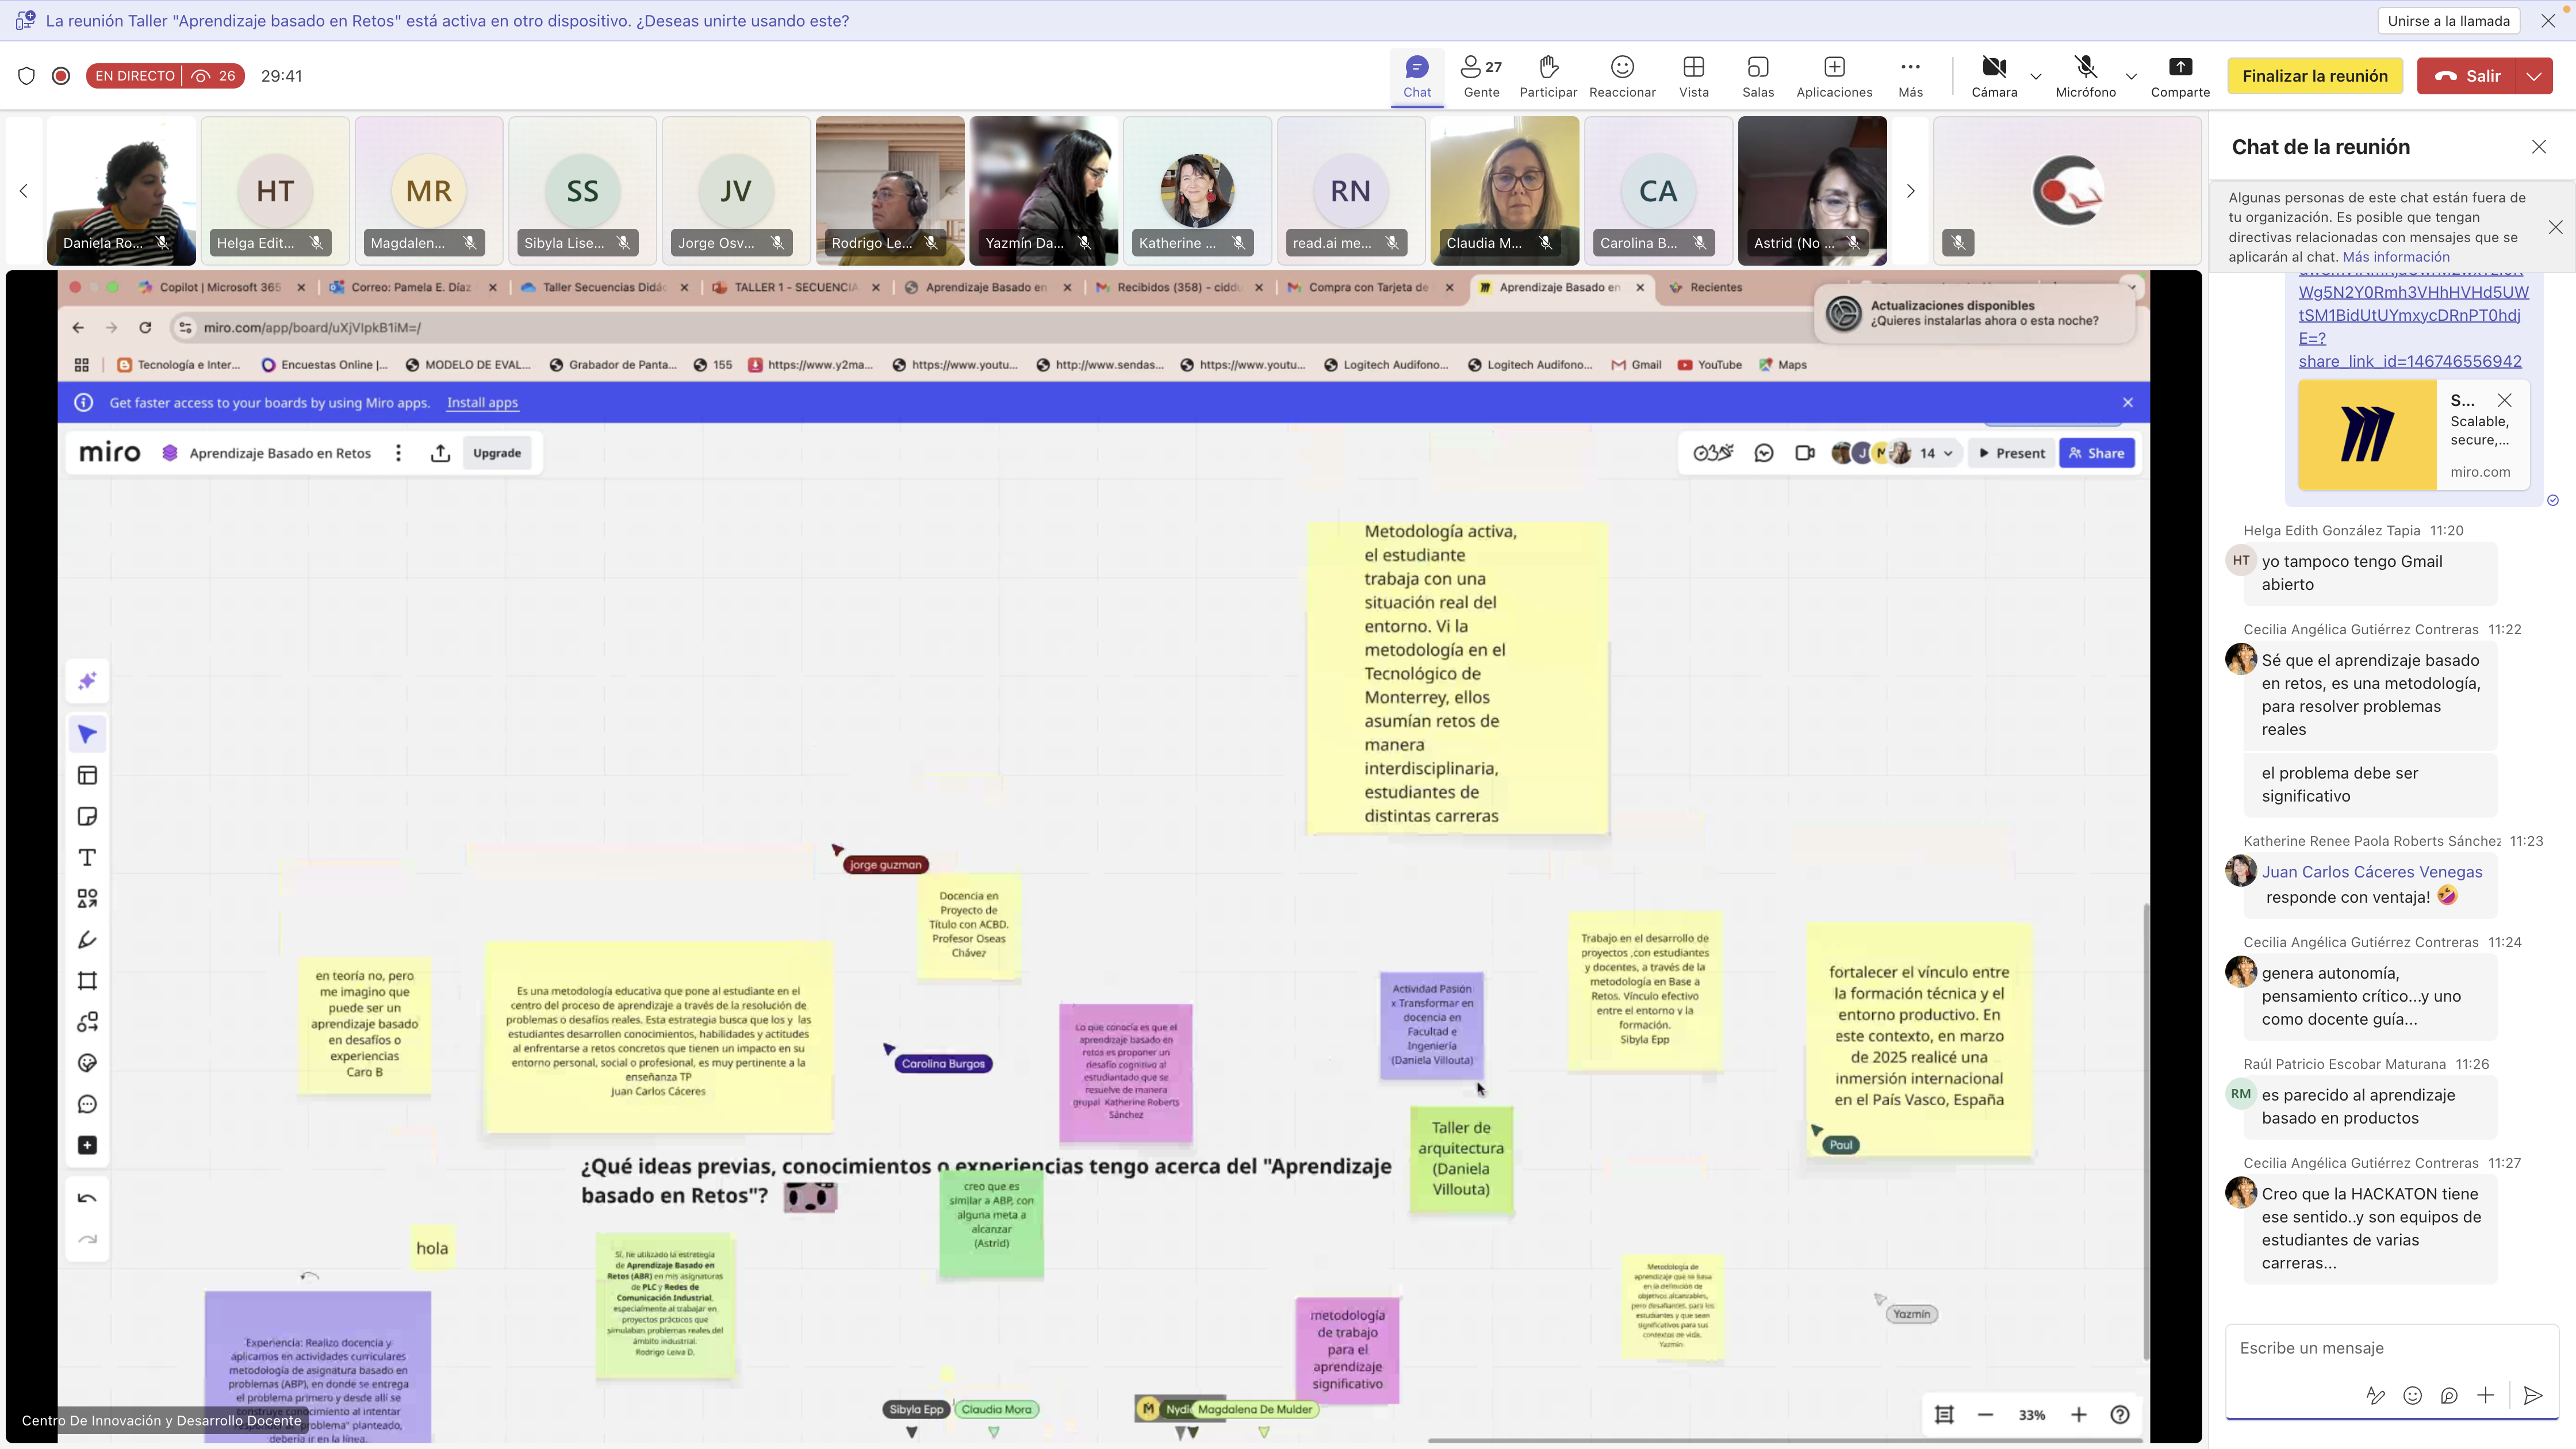Expand the Salir dropdown arrow

[2534, 76]
